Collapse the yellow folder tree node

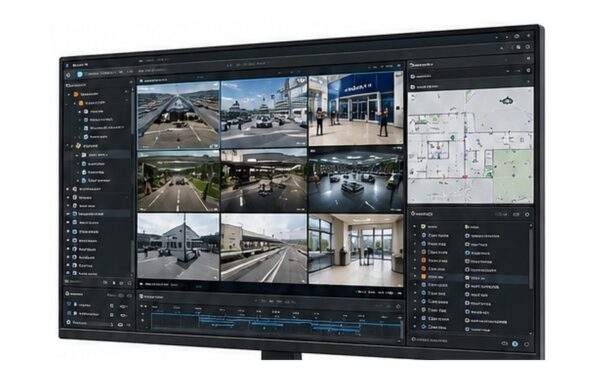click(x=72, y=146)
